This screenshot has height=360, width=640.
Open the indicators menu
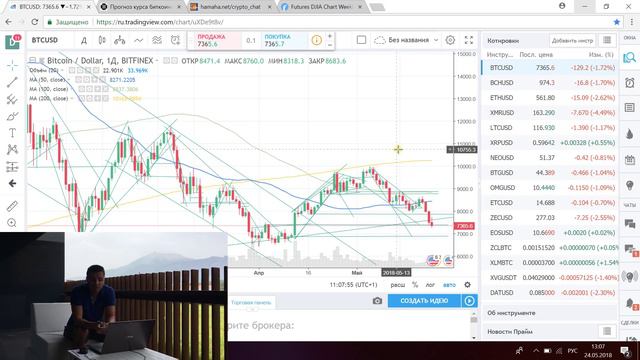pos(139,40)
